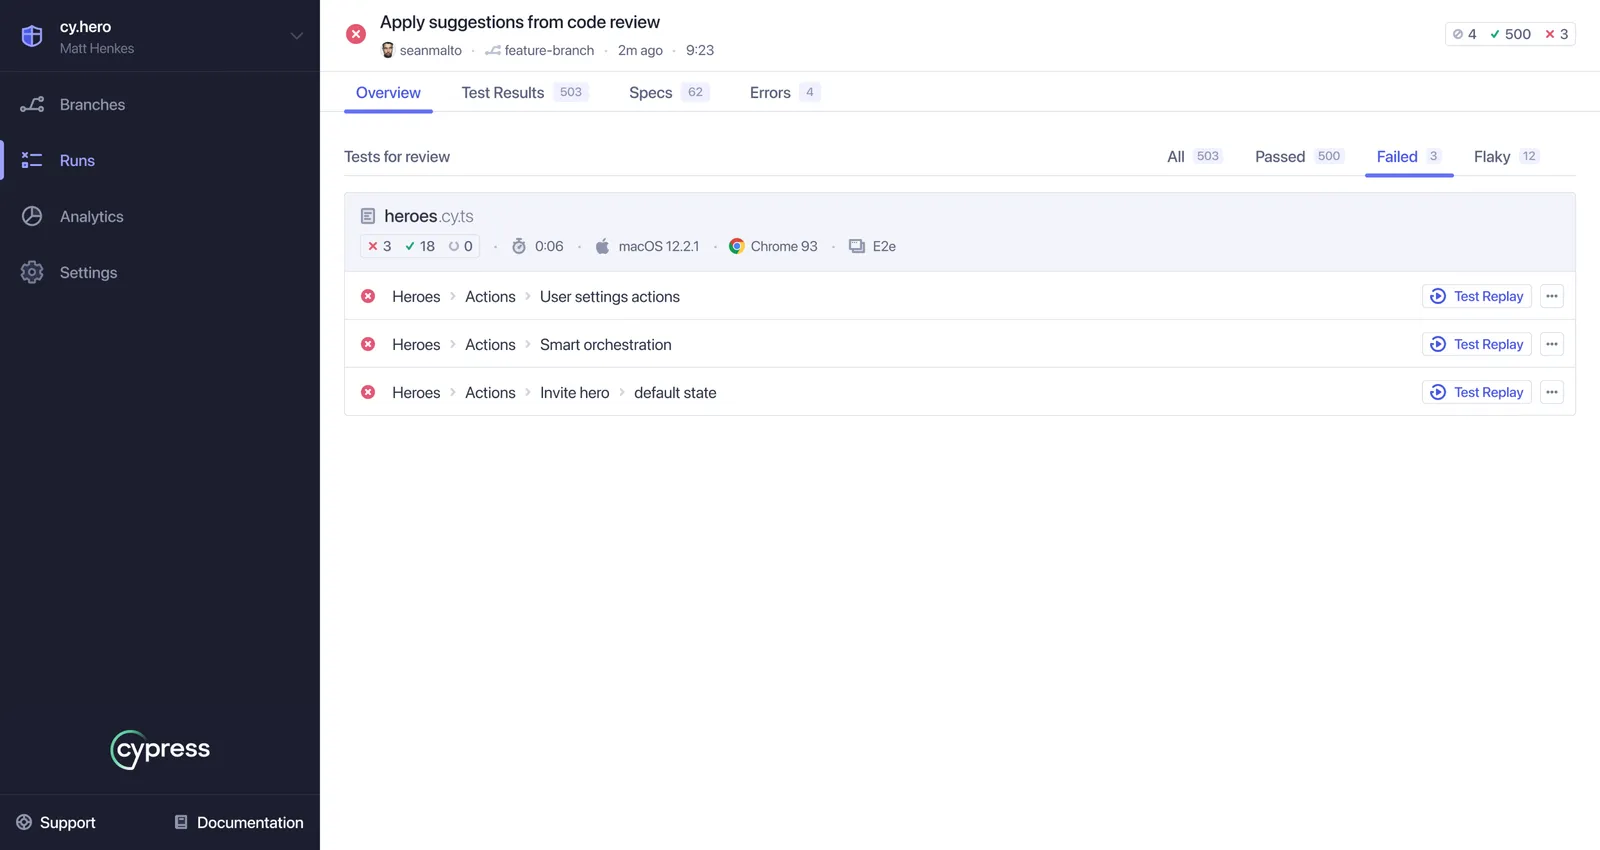This screenshot has height=850, width=1600.
Task: Open the Errors tab
Action: click(770, 93)
